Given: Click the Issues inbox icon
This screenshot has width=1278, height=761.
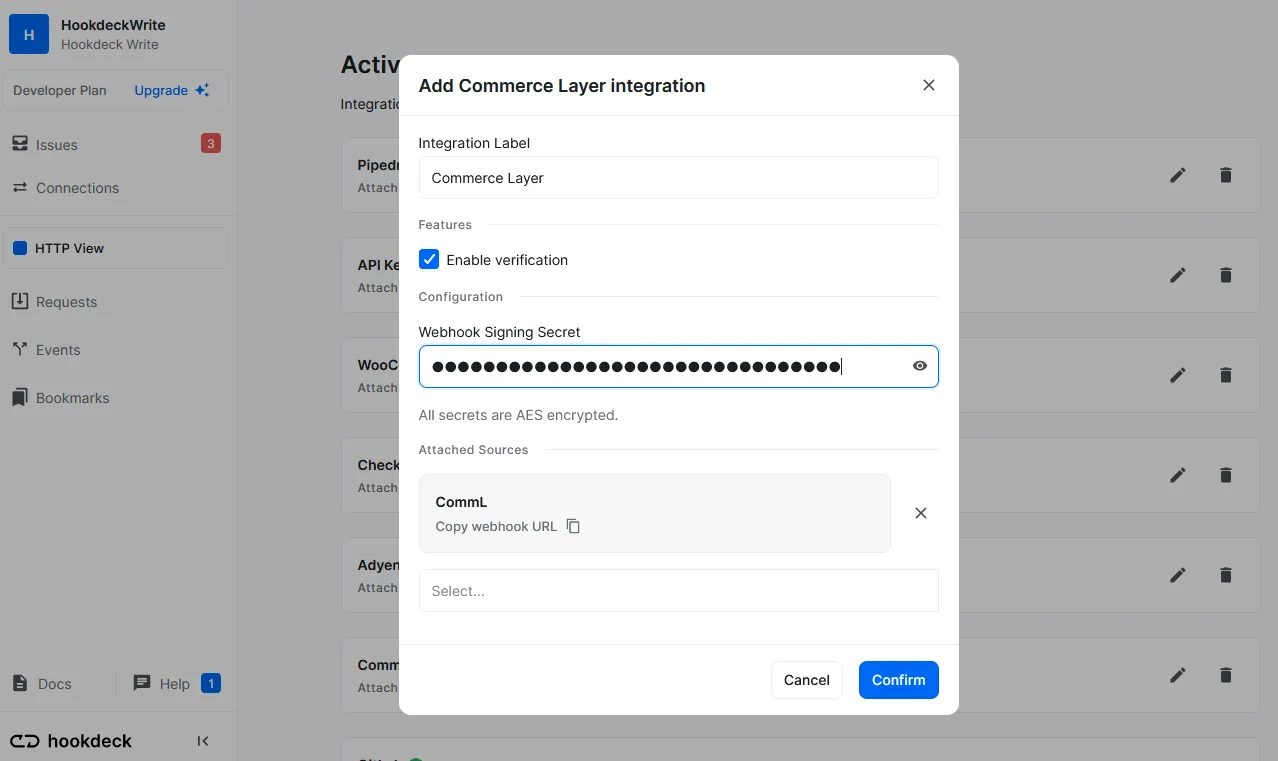Looking at the screenshot, I should [20, 144].
